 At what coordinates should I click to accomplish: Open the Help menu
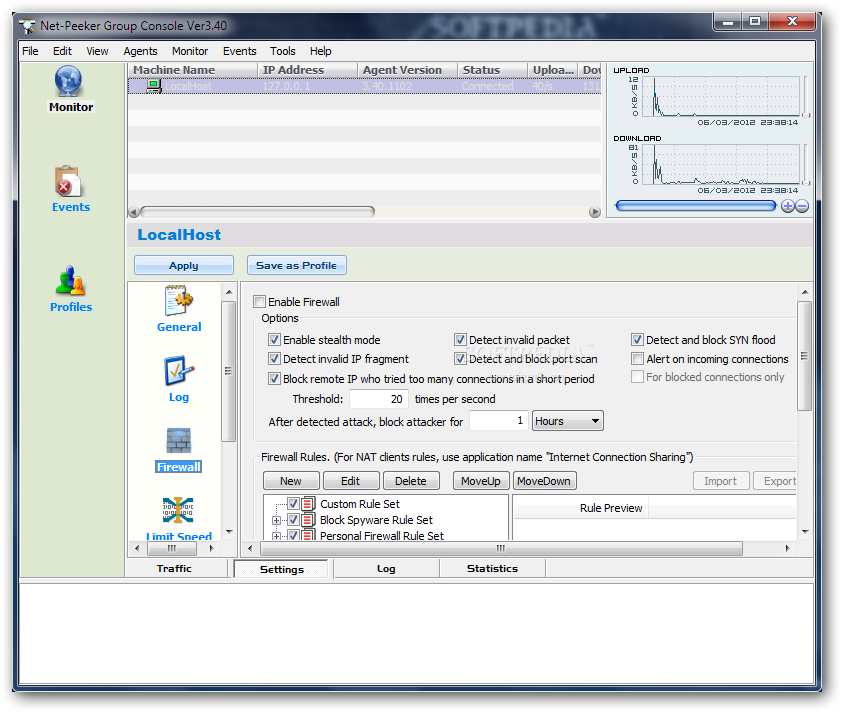pos(321,51)
